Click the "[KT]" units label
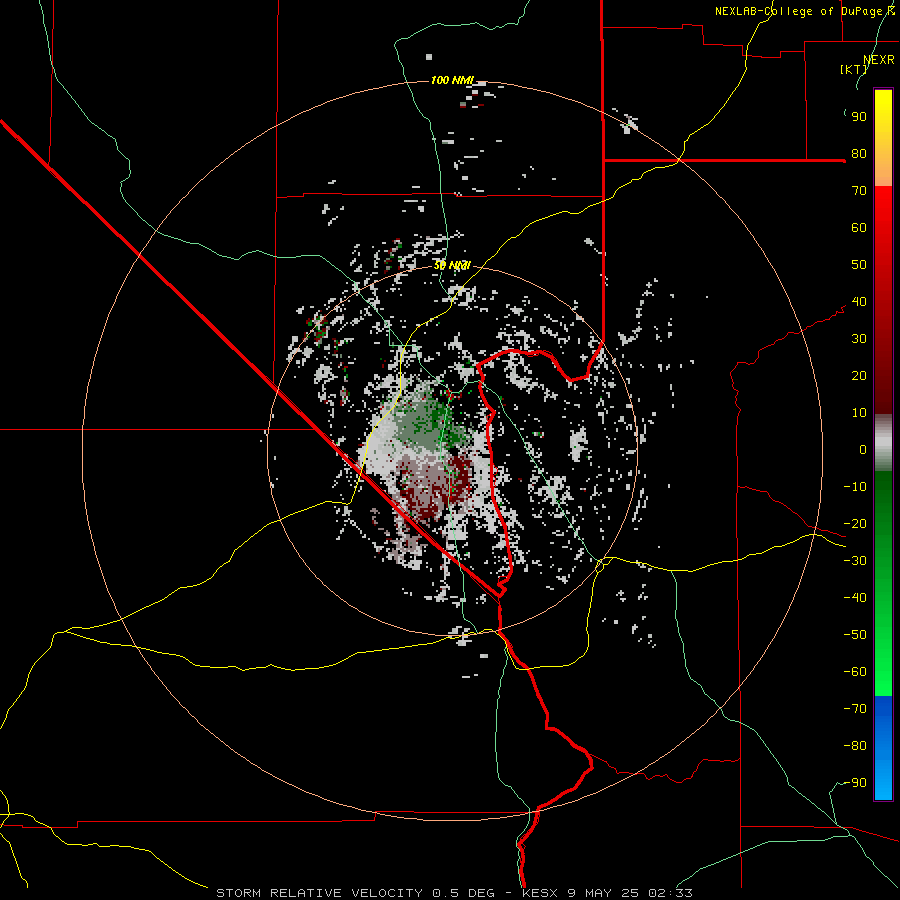 point(854,69)
